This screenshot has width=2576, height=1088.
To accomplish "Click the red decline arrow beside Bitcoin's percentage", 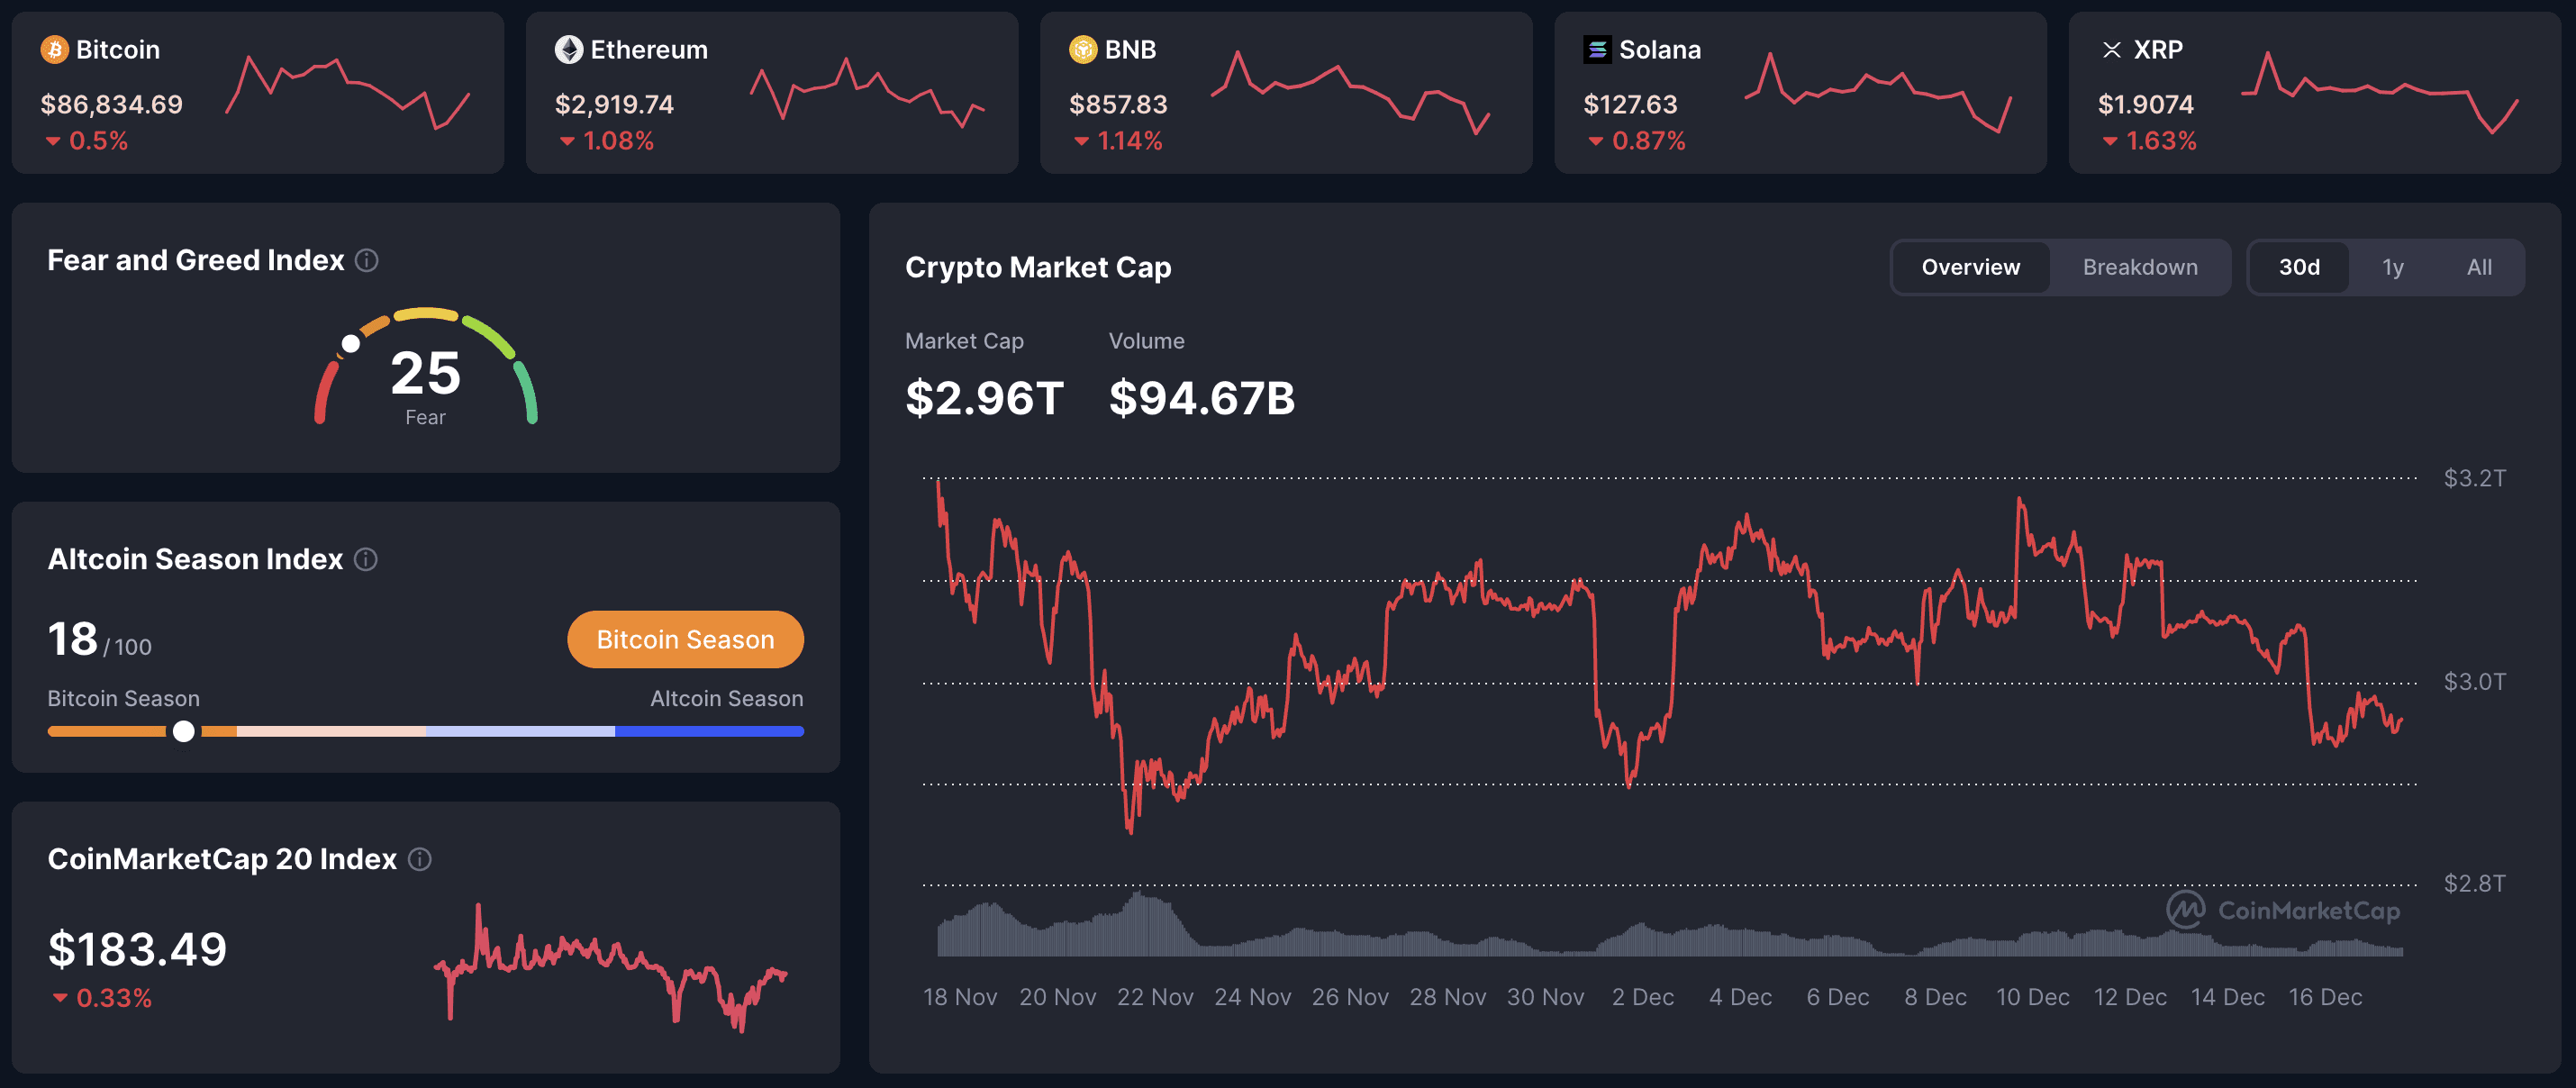I will pos(52,142).
